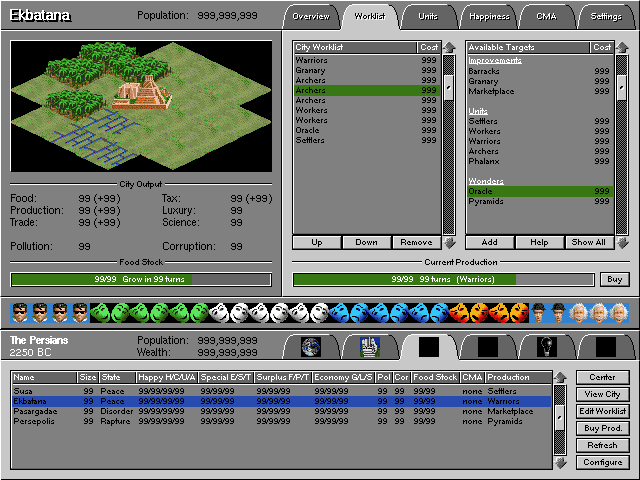Click the Edit Worklist button

click(x=602, y=411)
